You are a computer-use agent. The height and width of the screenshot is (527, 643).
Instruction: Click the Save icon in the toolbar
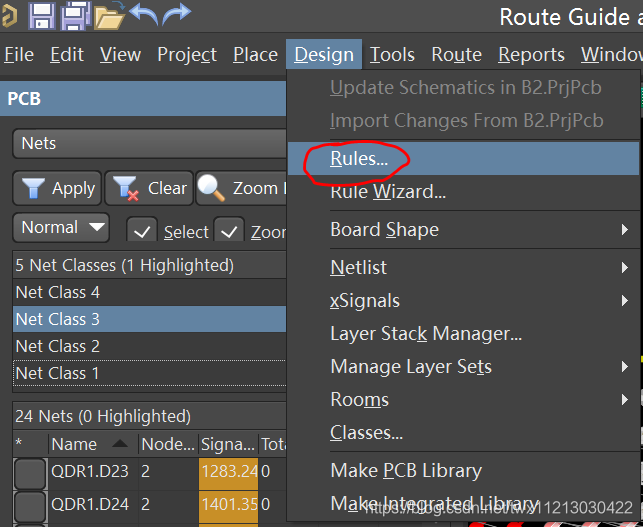(x=41, y=16)
